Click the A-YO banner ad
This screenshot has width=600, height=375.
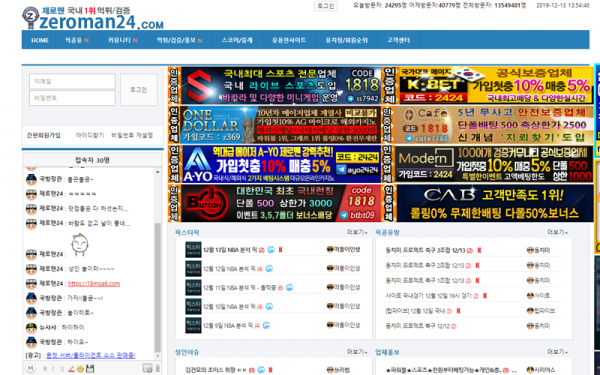[275, 164]
